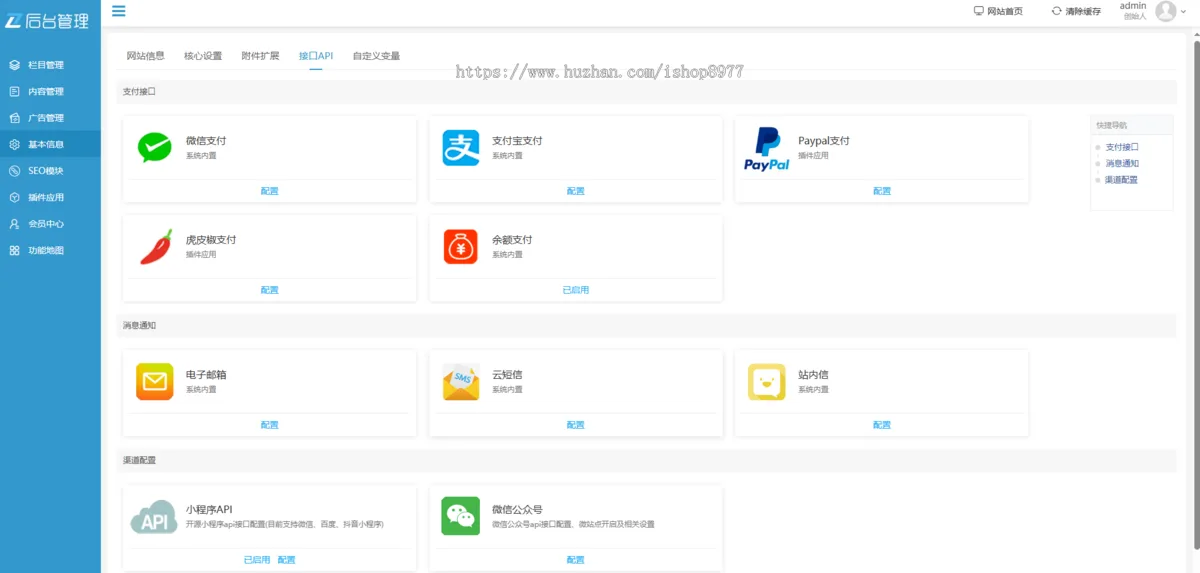Click the 插件应用 sidebar icon

point(15,197)
